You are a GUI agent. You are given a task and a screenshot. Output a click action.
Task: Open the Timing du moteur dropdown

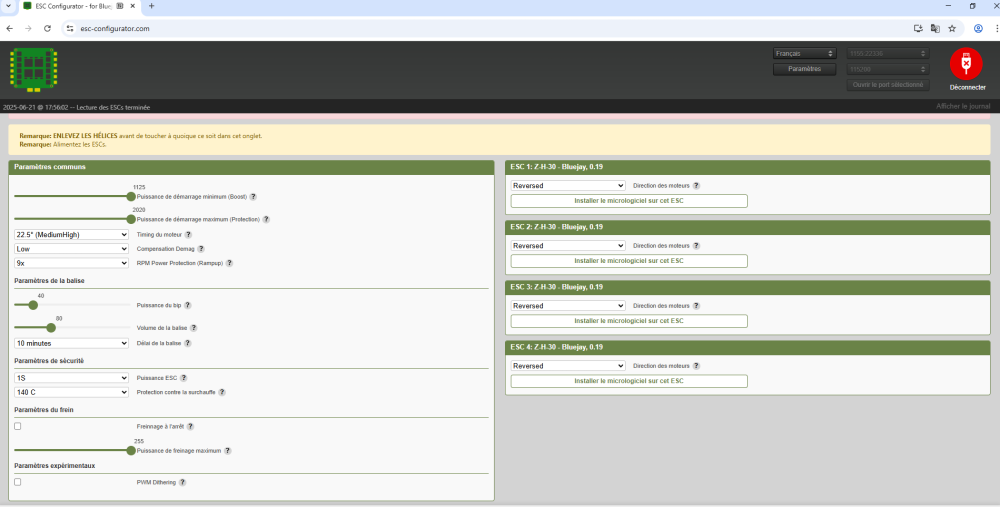tap(71, 234)
